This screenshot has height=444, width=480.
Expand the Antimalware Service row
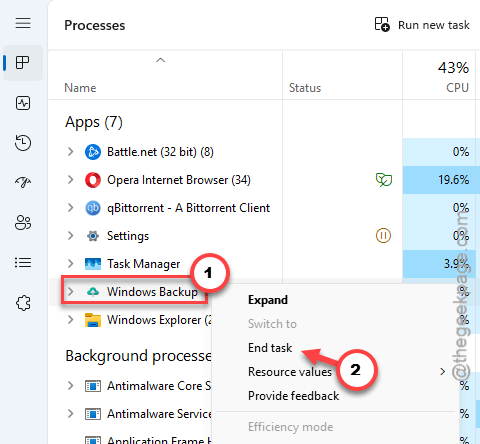[70, 414]
